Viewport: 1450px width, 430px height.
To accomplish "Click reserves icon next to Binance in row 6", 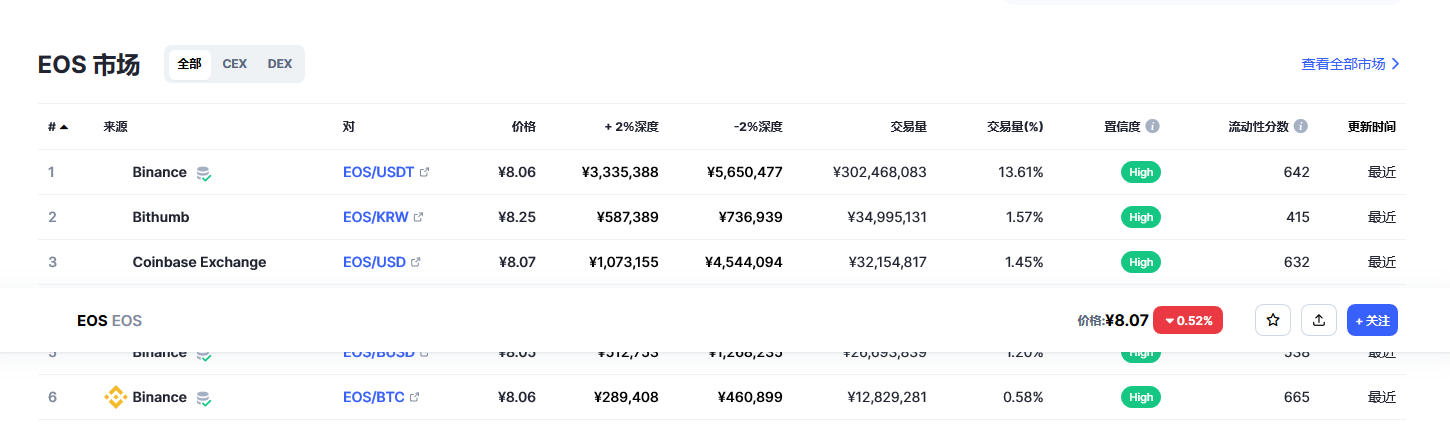I will click(204, 398).
